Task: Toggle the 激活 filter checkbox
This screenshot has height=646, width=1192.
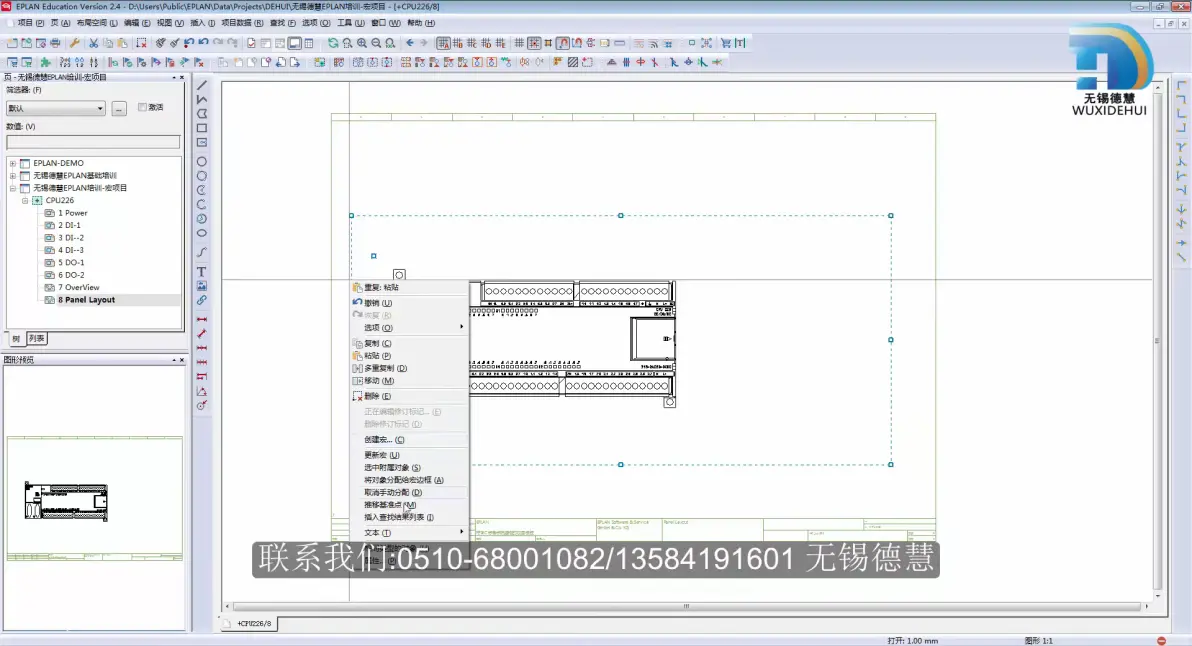Action: click(x=142, y=107)
